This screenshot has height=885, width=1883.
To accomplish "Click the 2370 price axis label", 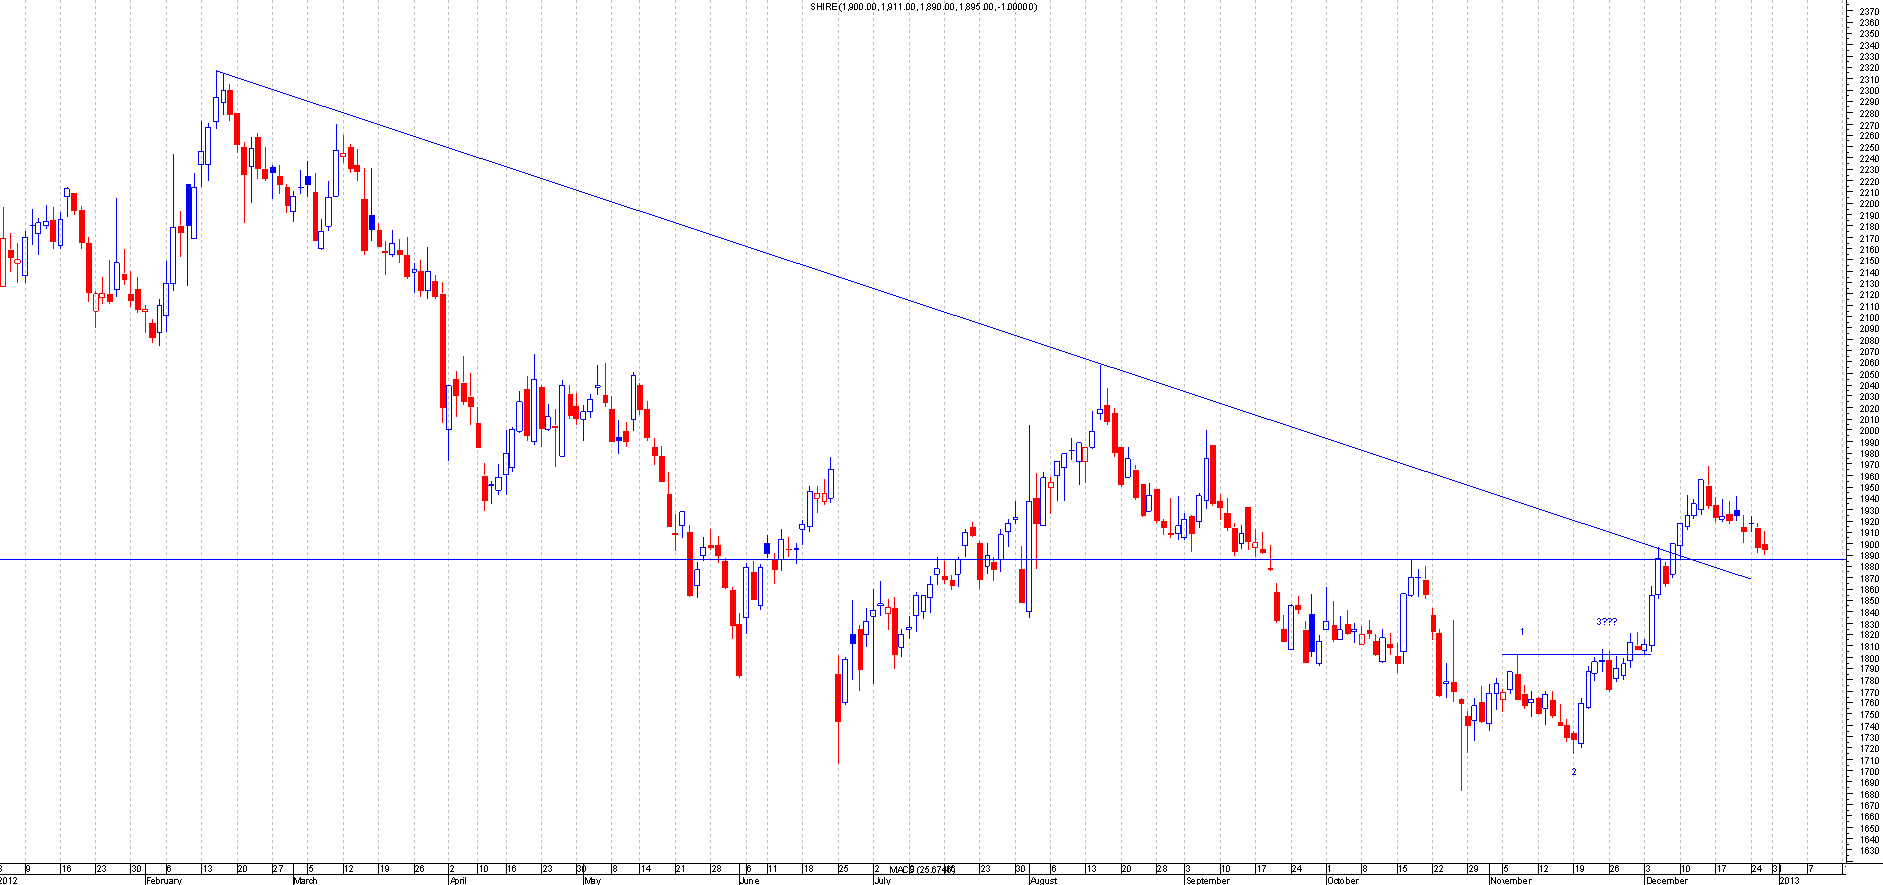I will (1867, 11).
